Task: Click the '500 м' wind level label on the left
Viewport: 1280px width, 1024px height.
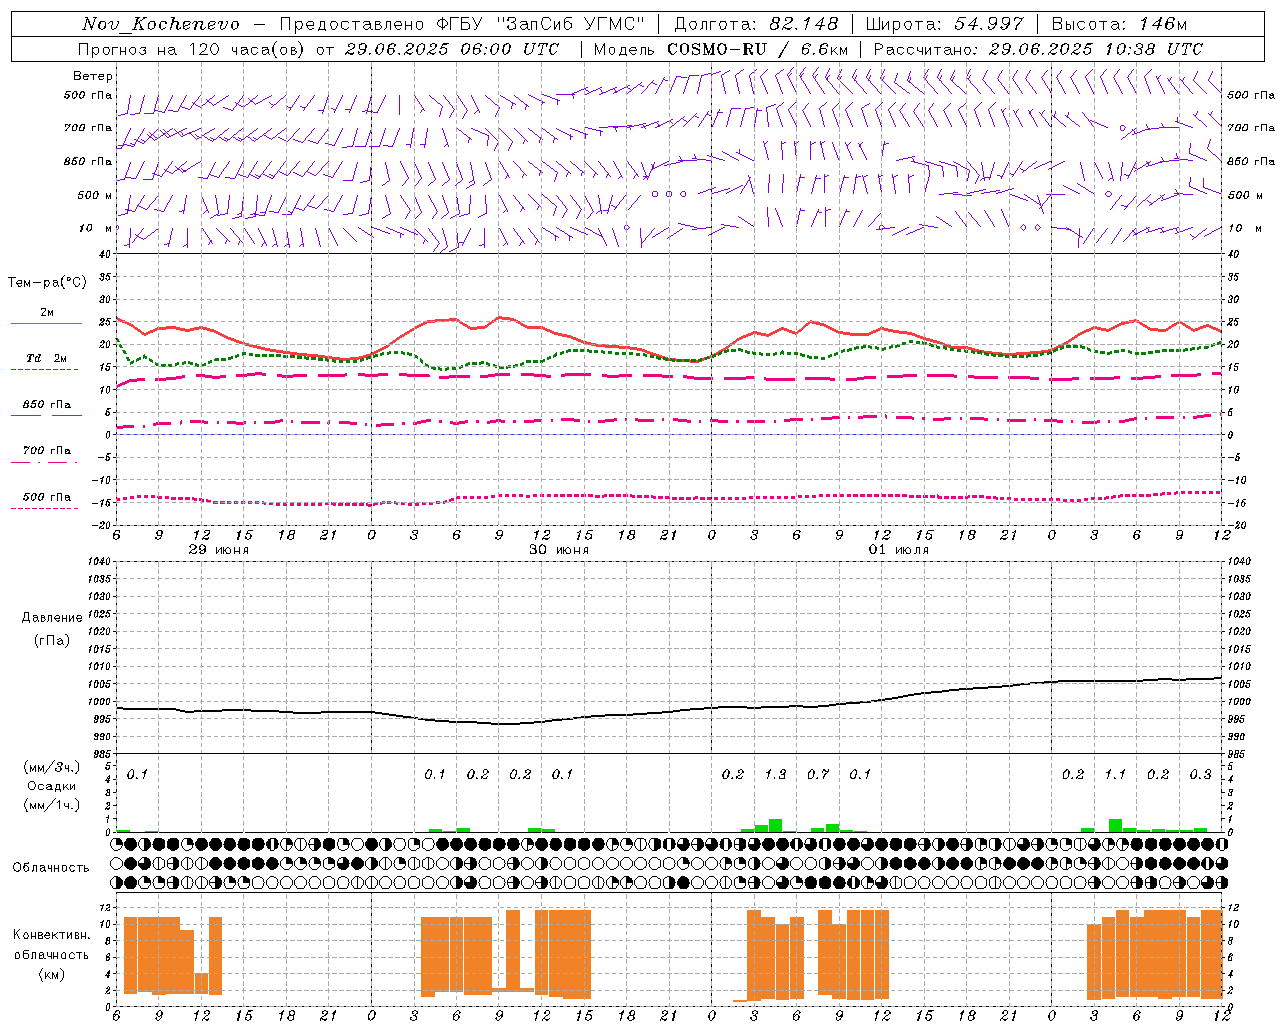Action: (x=94, y=195)
